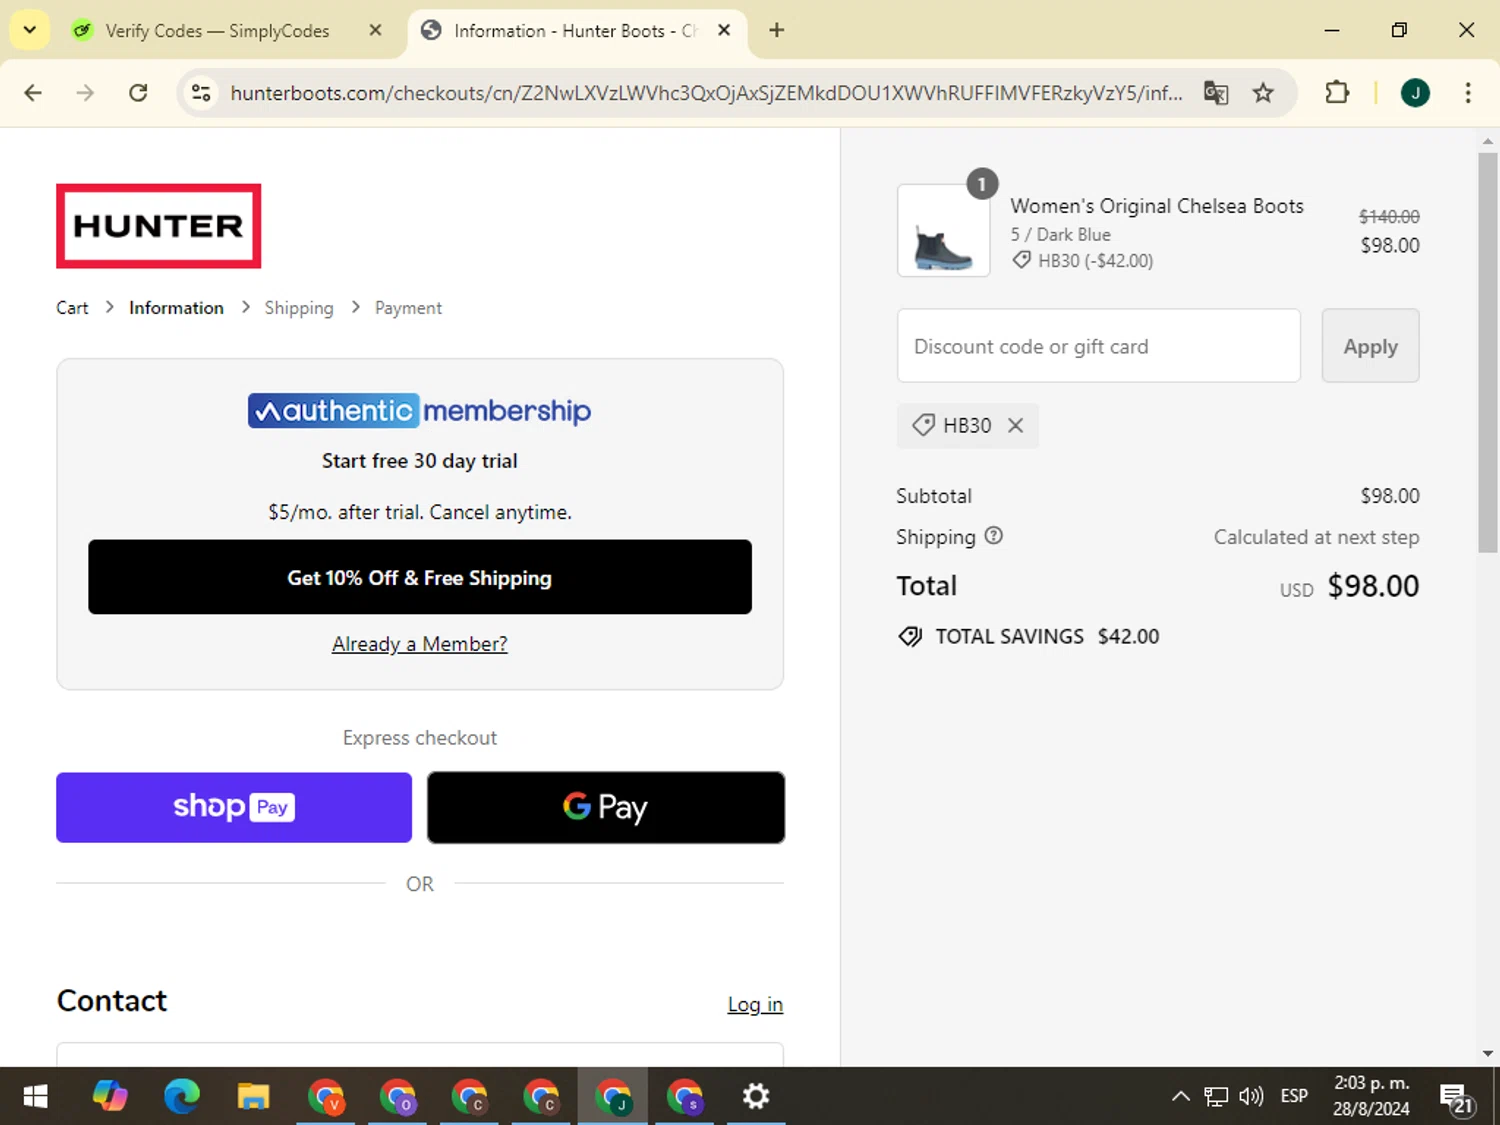The image size is (1500, 1125).
Task: Remove the HB30 discount code
Action: pos(1015,425)
